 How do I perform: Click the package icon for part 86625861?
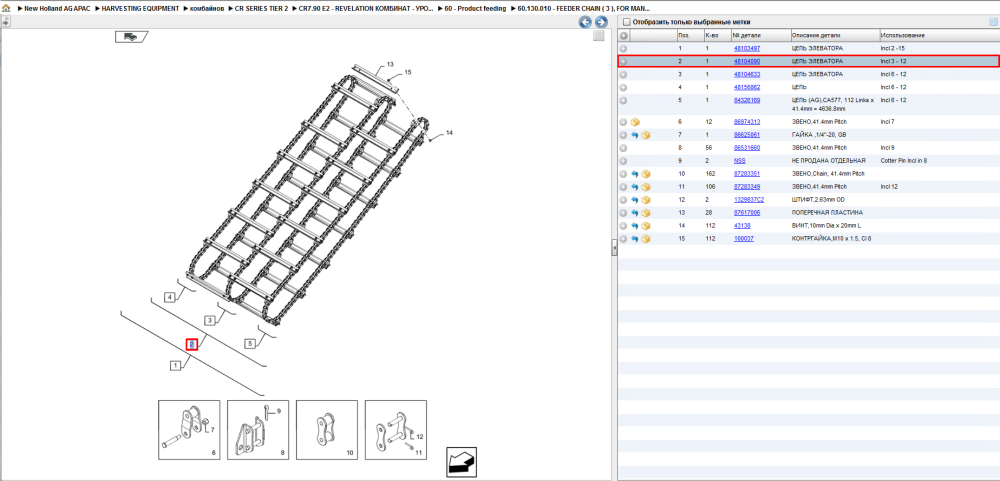click(x=645, y=135)
